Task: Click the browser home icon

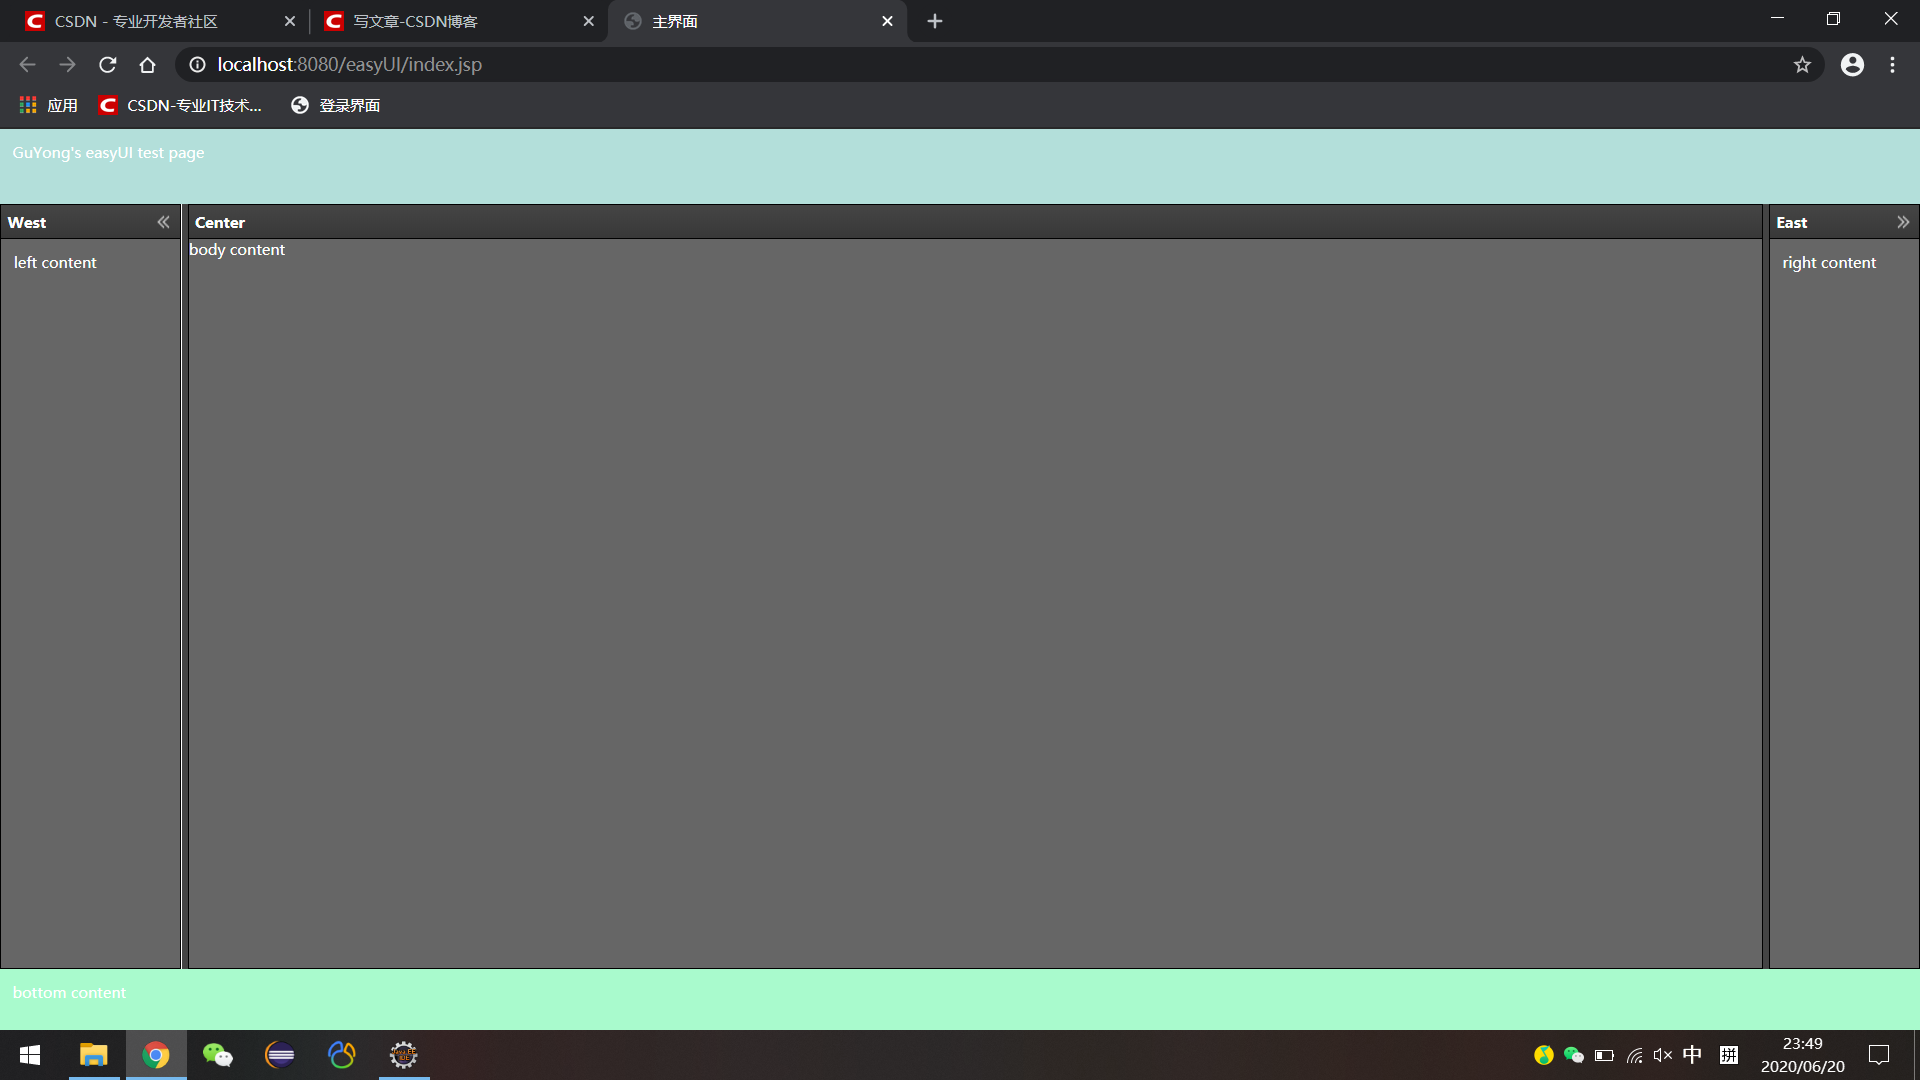Action: point(147,64)
